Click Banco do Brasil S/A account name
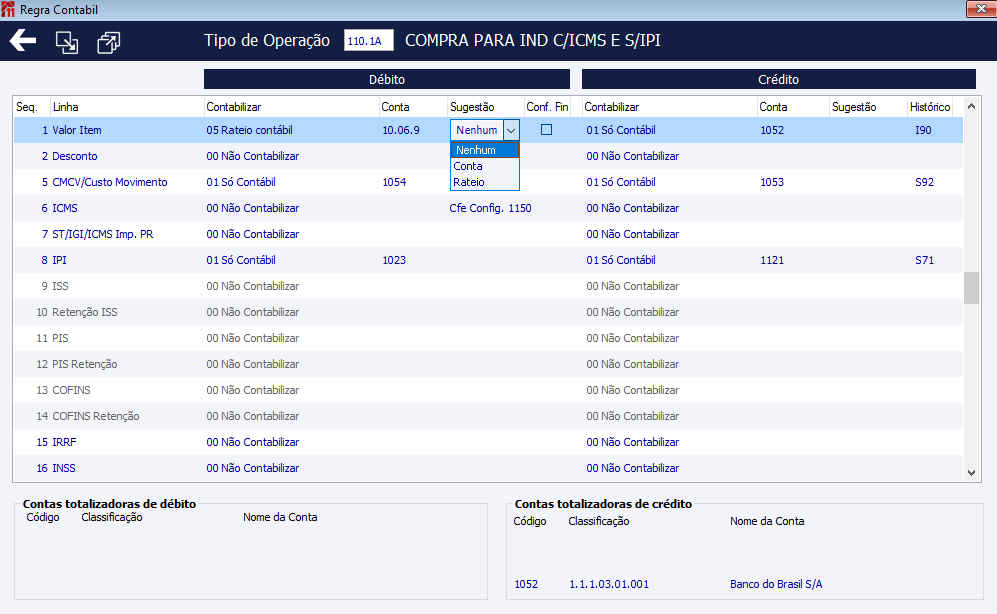This screenshot has width=997, height=614. pyautogui.click(x=776, y=583)
